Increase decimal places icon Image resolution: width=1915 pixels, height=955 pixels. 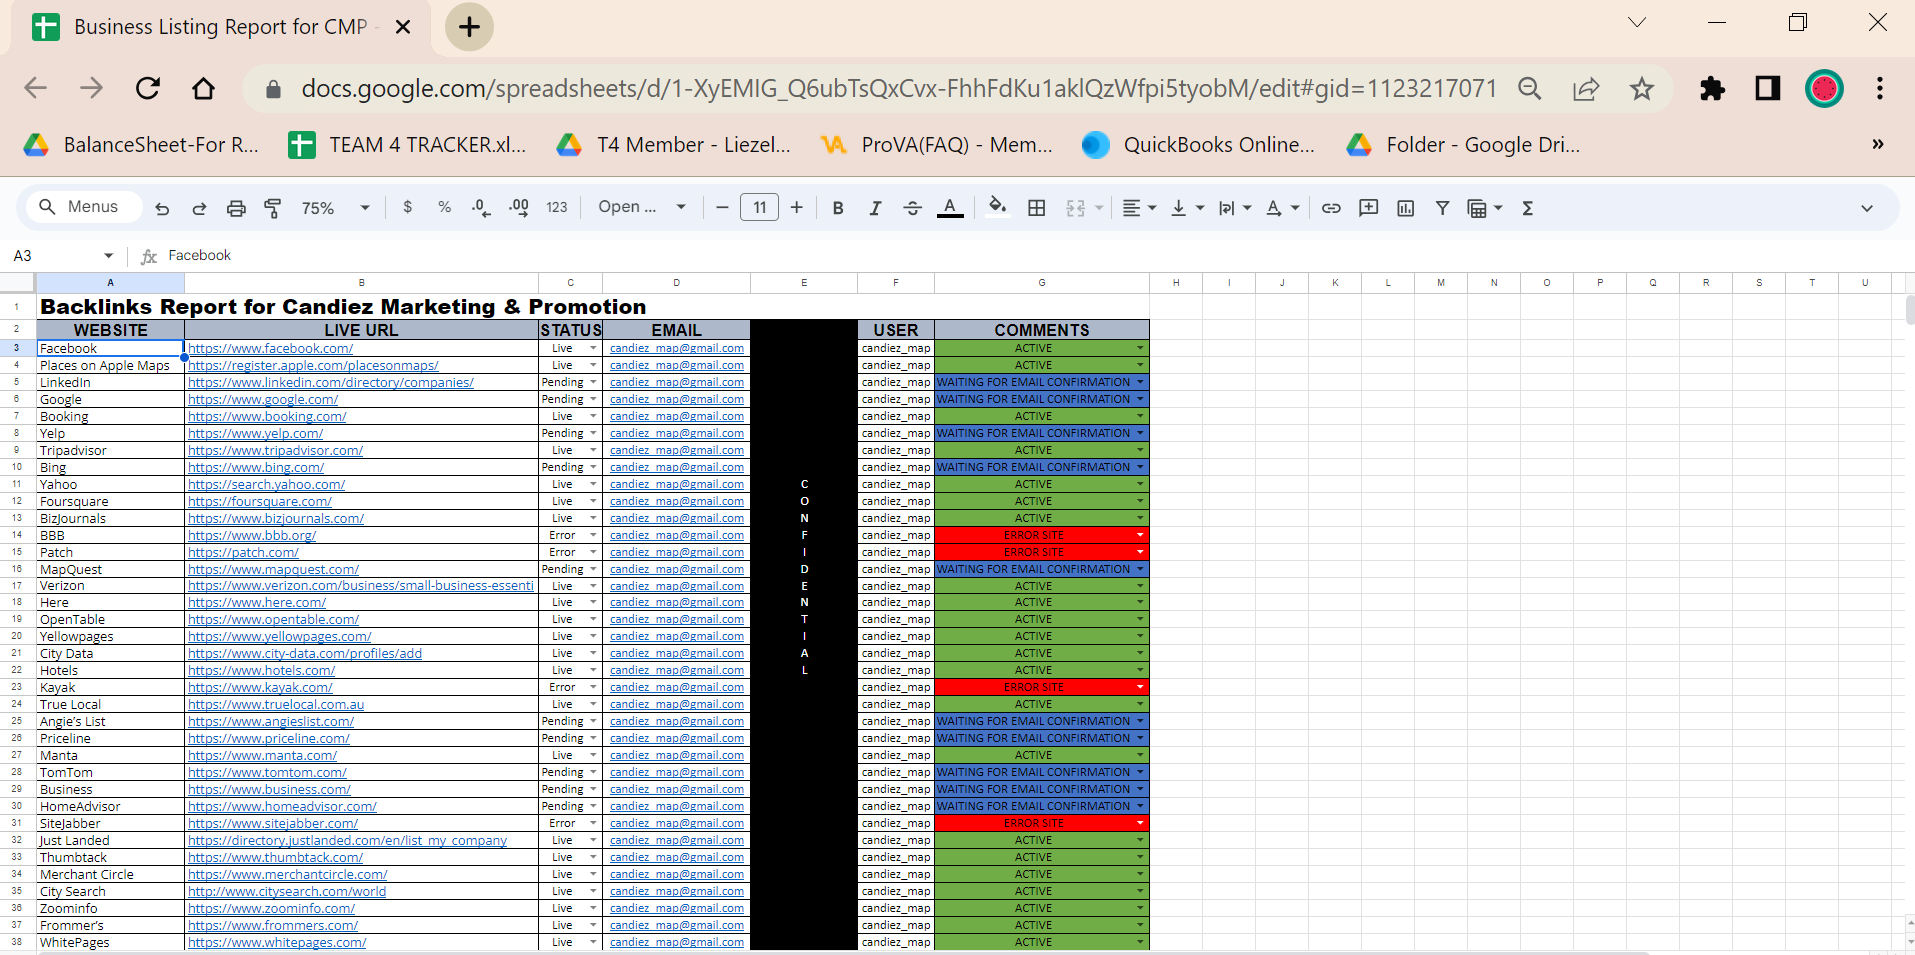tap(519, 208)
